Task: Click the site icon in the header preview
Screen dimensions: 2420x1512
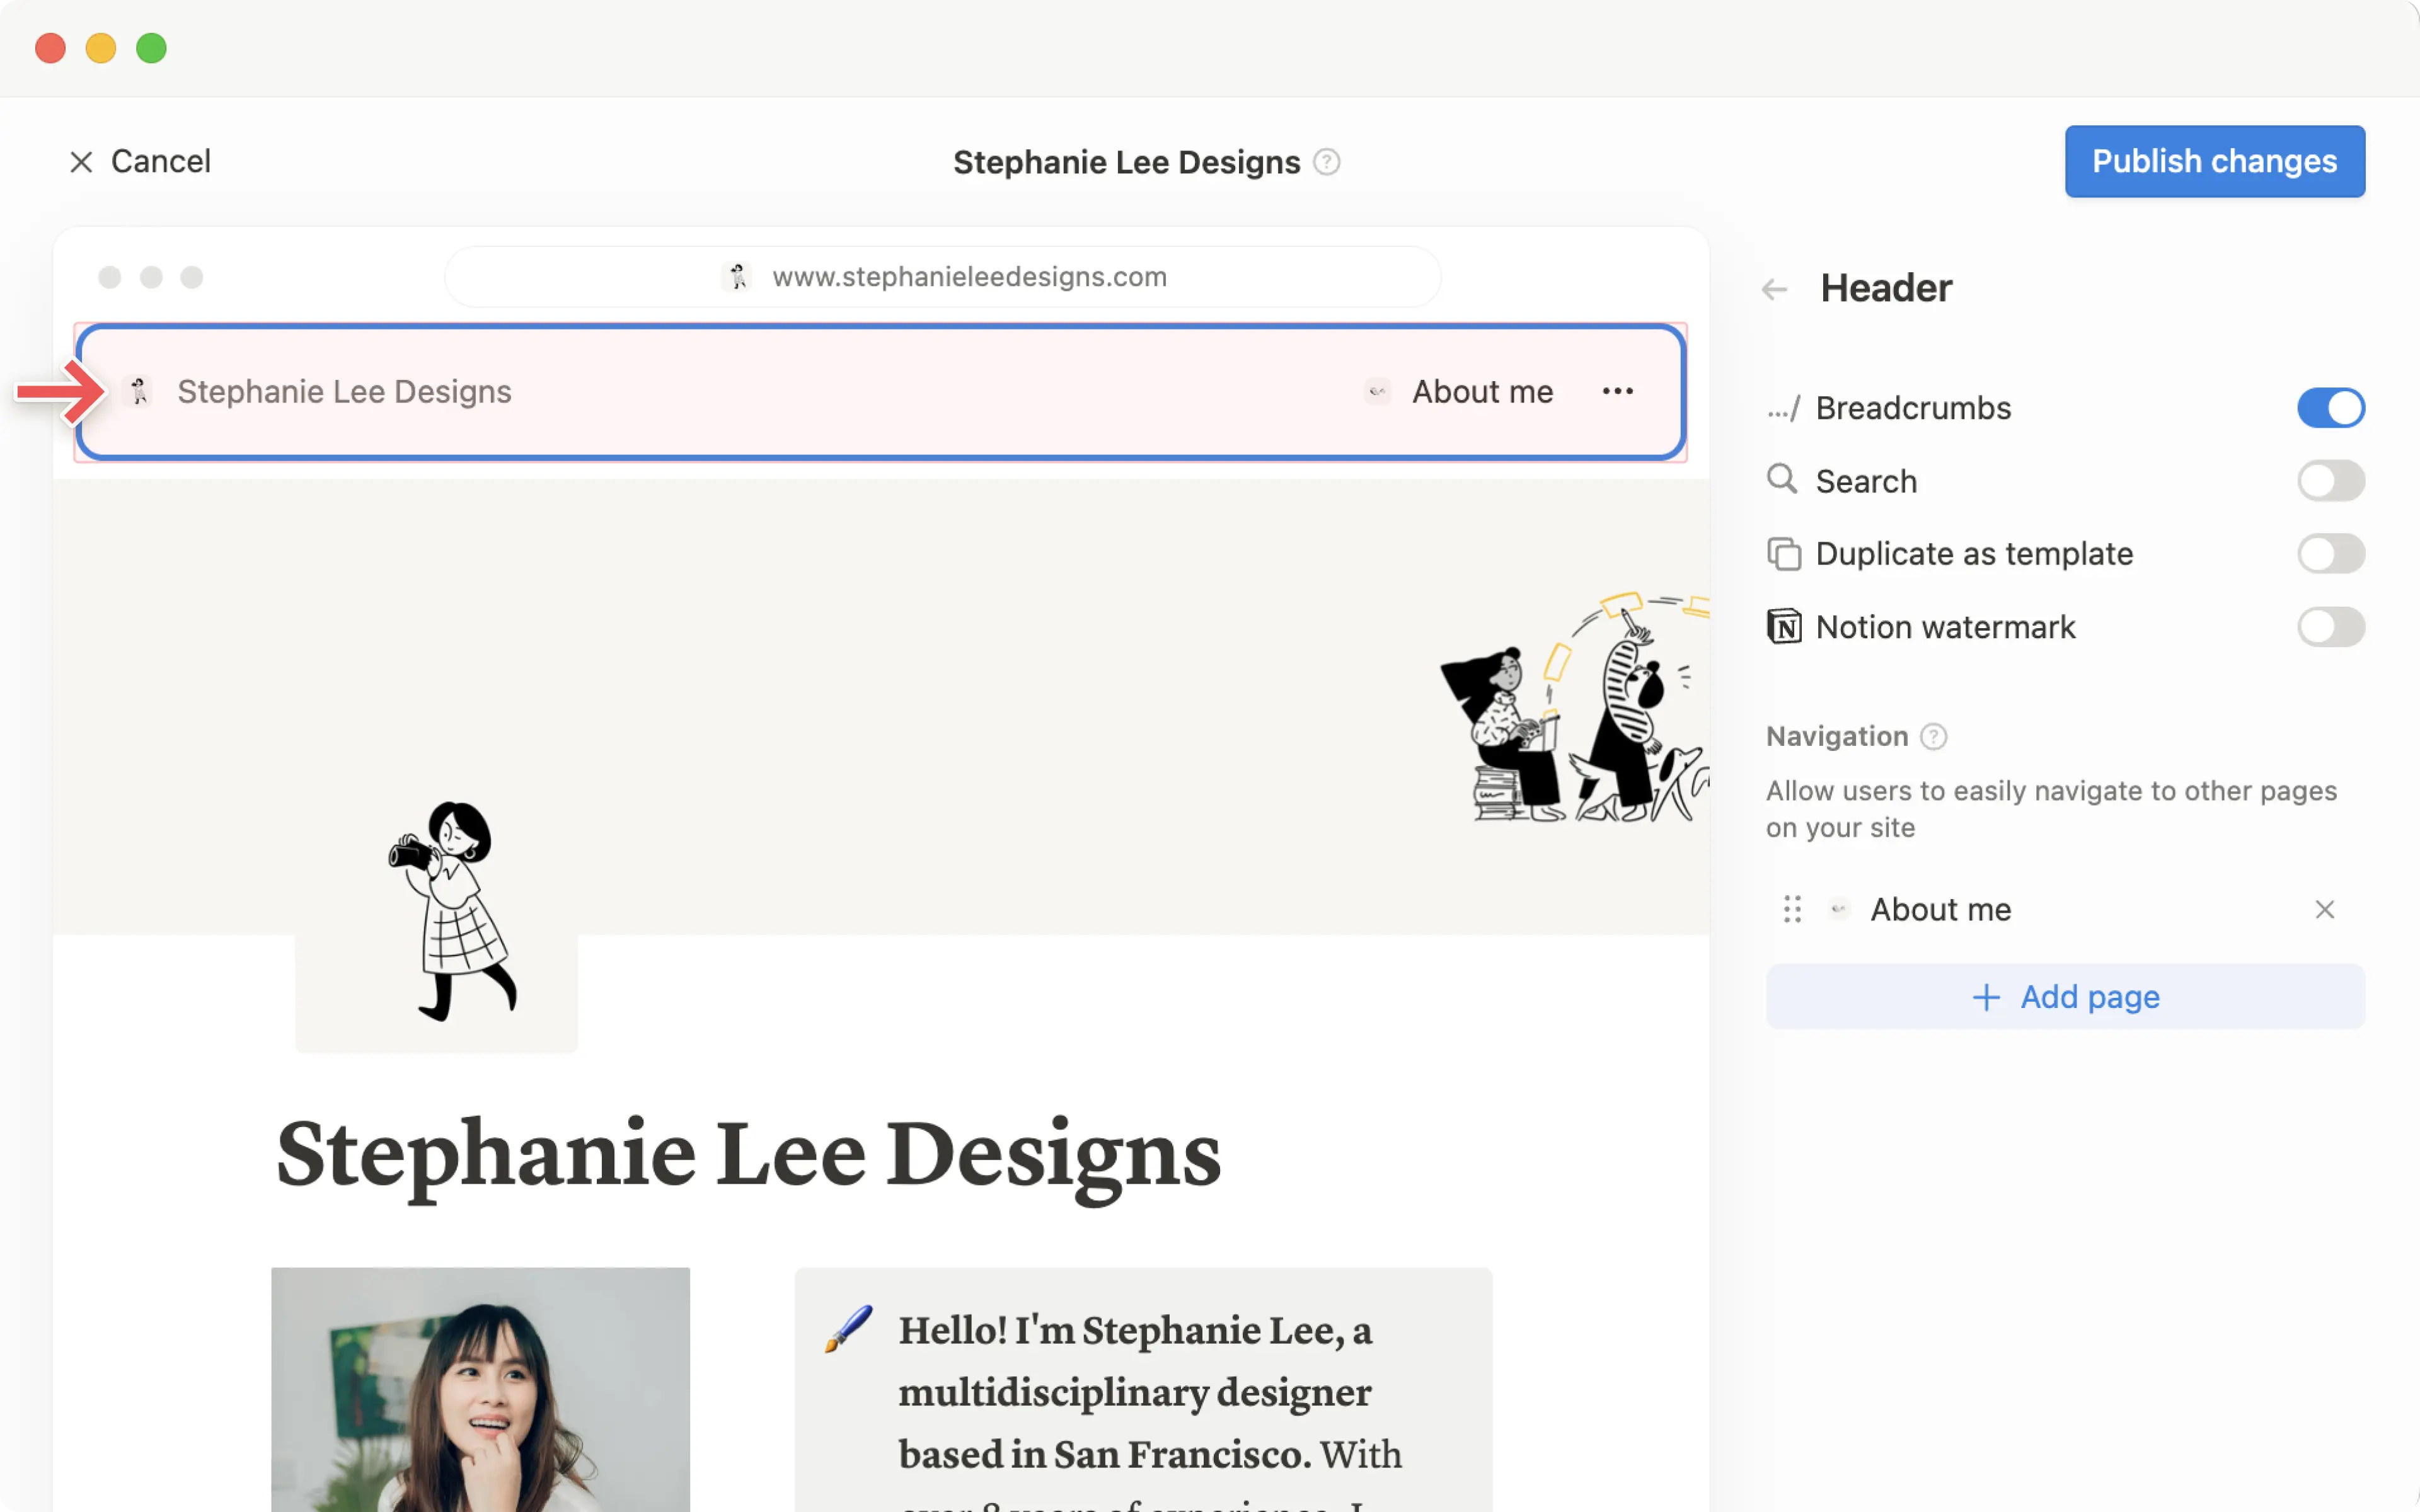Action: (138, 391)
